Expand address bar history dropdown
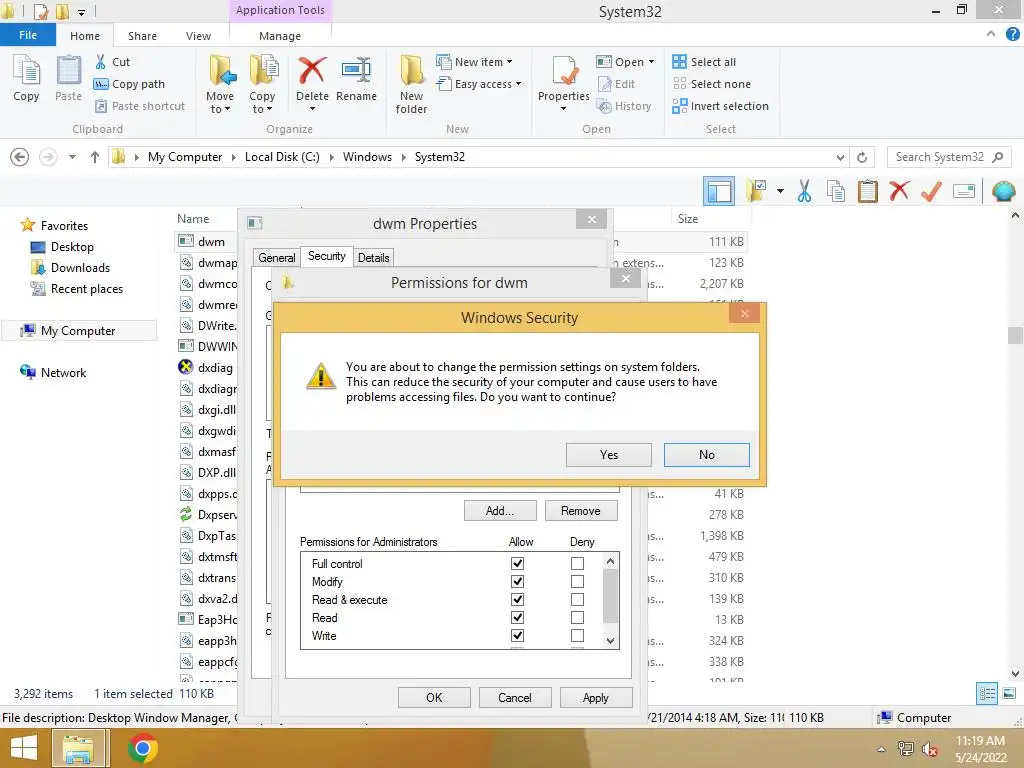 tap(840, 157)
